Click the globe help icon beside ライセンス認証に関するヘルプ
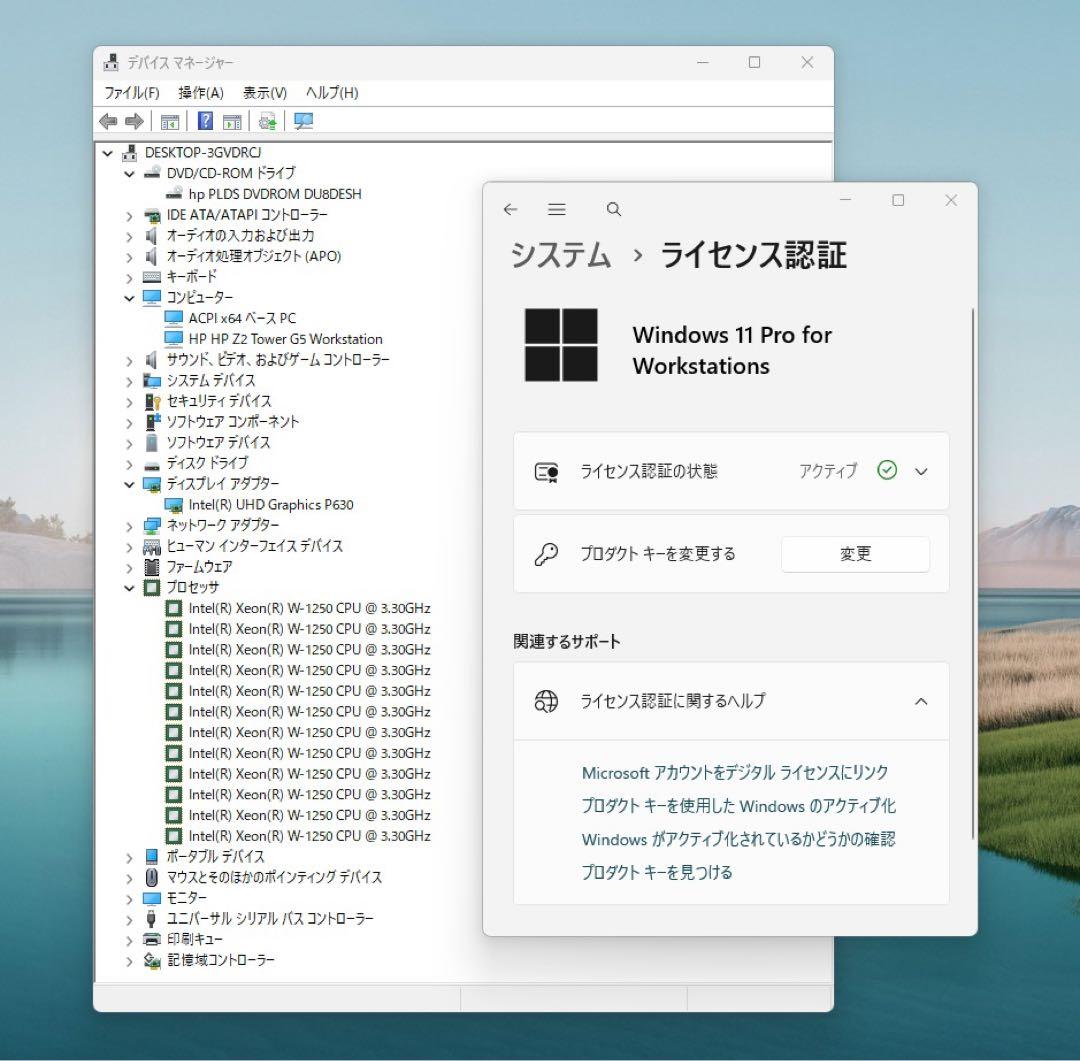Image resolution: width=1080 pixels, height=1061 pixels. pos(546,701)
